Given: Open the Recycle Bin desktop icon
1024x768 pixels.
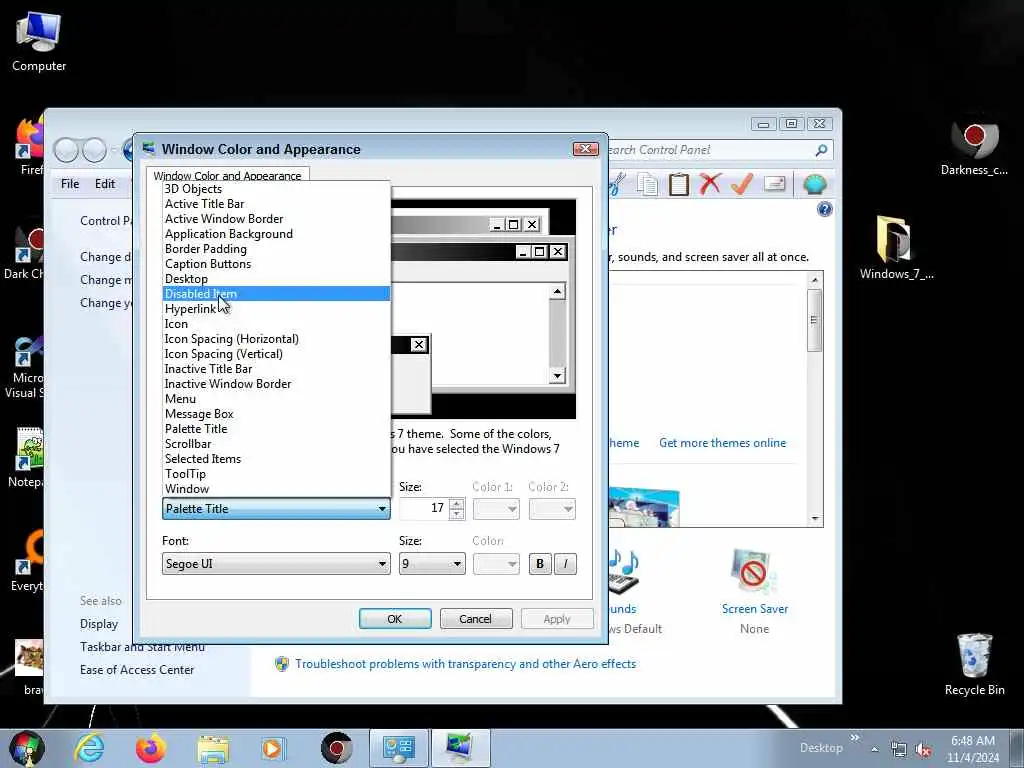Looking at the screenshot, I should click(x=974, y=664).
